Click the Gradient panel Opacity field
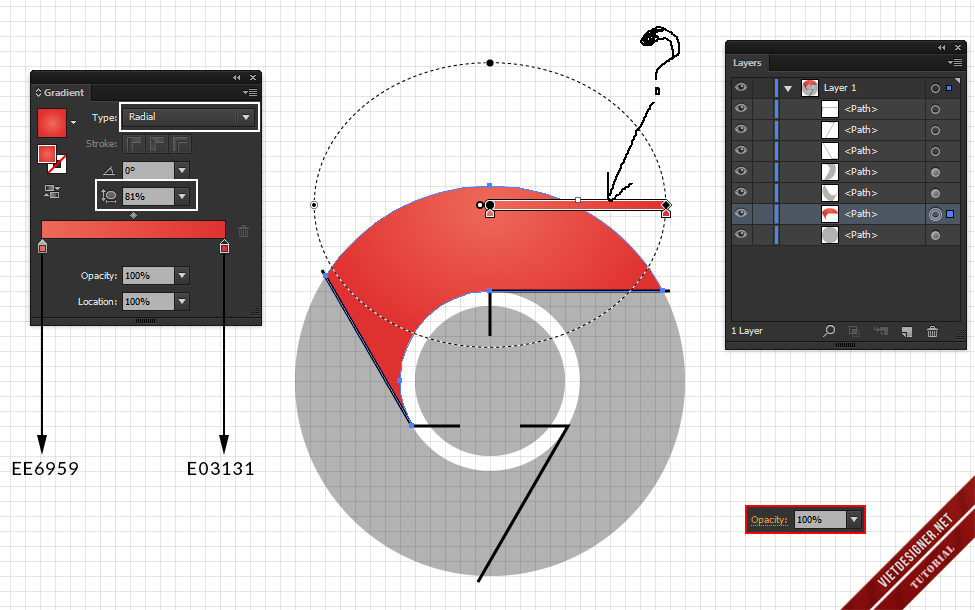This screenshot has width=975, height=610. [149, 275]
